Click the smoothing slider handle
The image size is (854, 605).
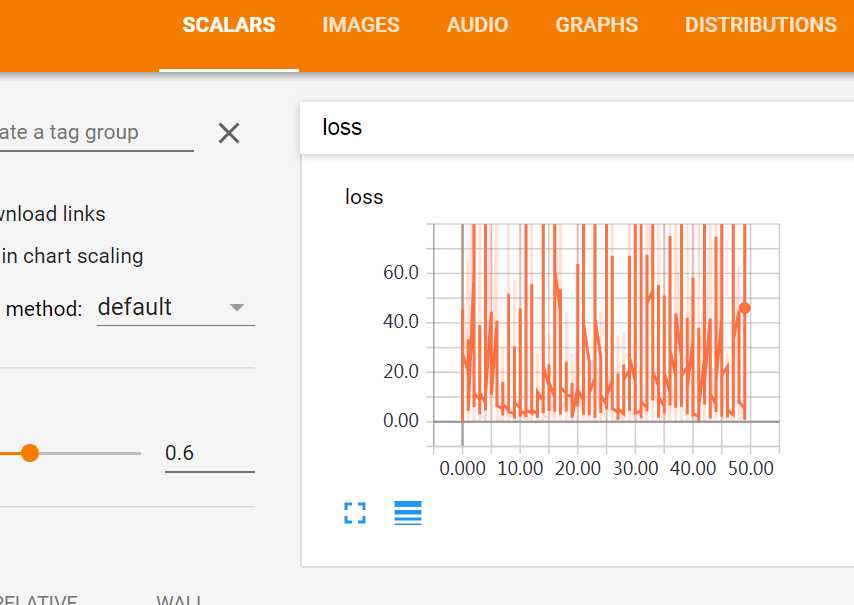pos(30,453)
